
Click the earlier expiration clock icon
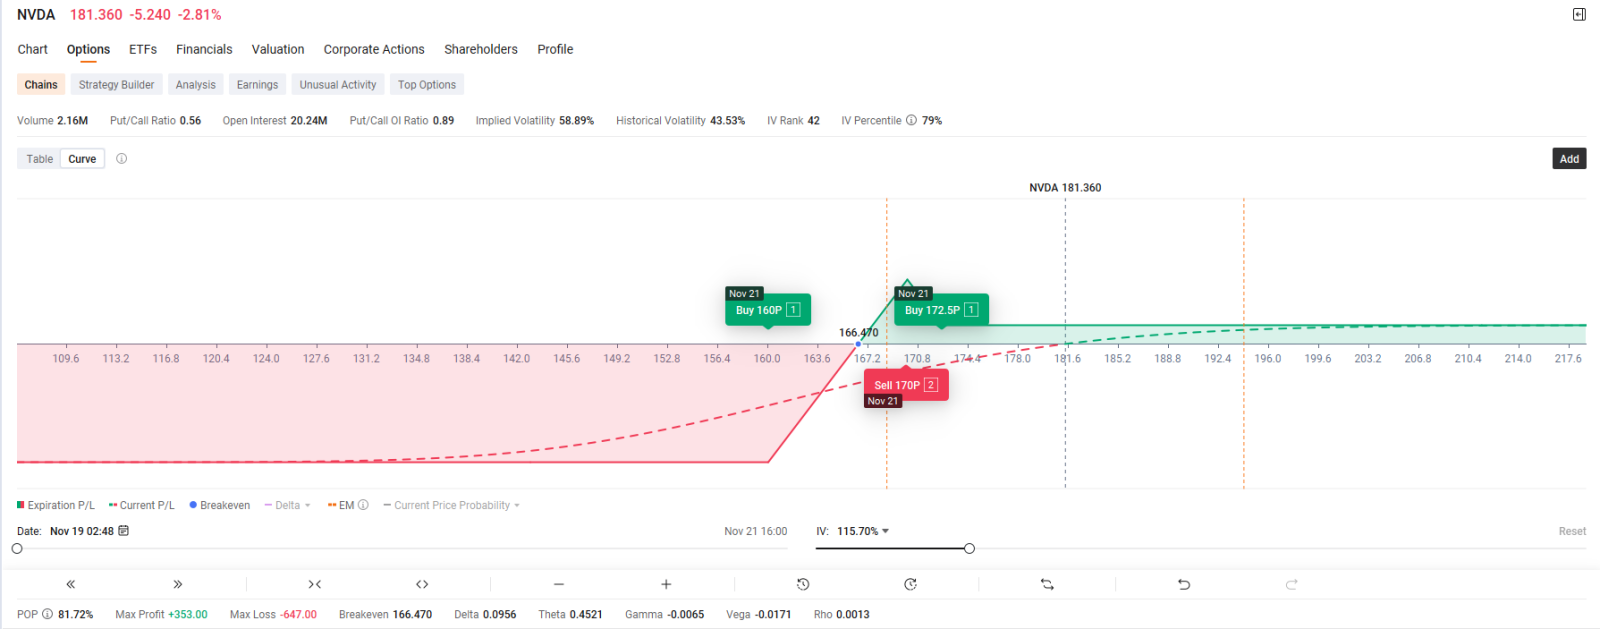pos(803,584)
